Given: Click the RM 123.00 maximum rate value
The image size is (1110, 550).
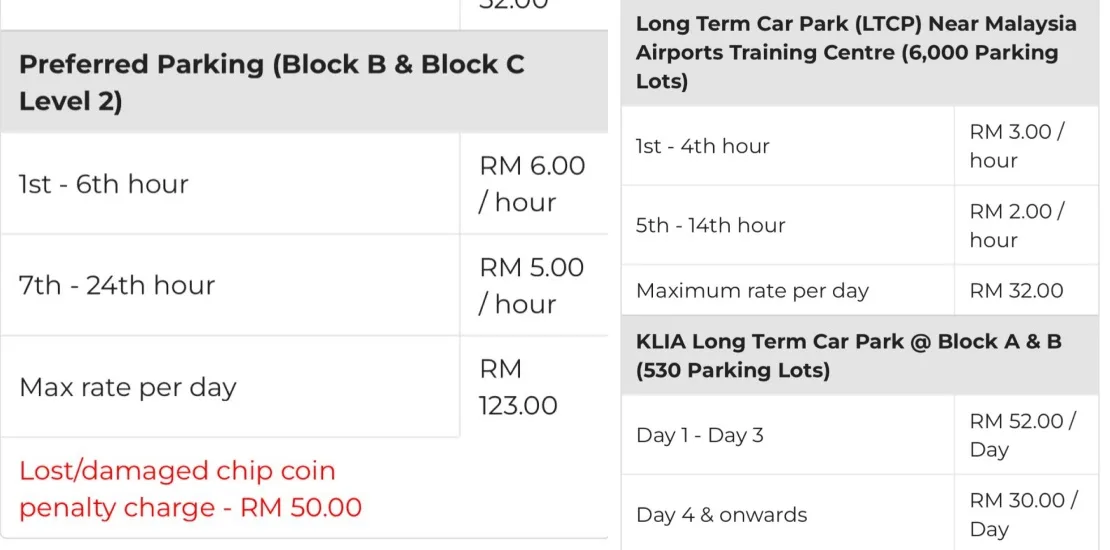Looking at the screenshot, I should [x=519, y=388].
